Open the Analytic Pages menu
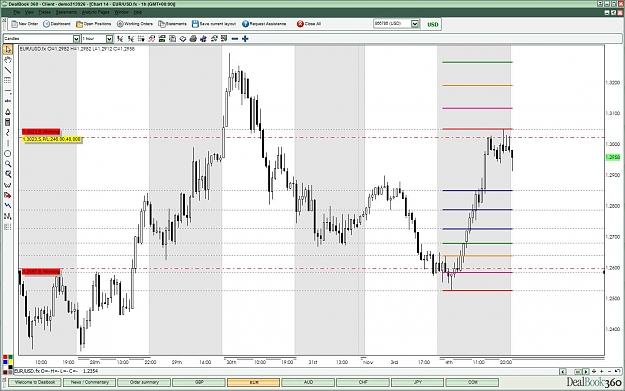 click(x=95, y=12)
